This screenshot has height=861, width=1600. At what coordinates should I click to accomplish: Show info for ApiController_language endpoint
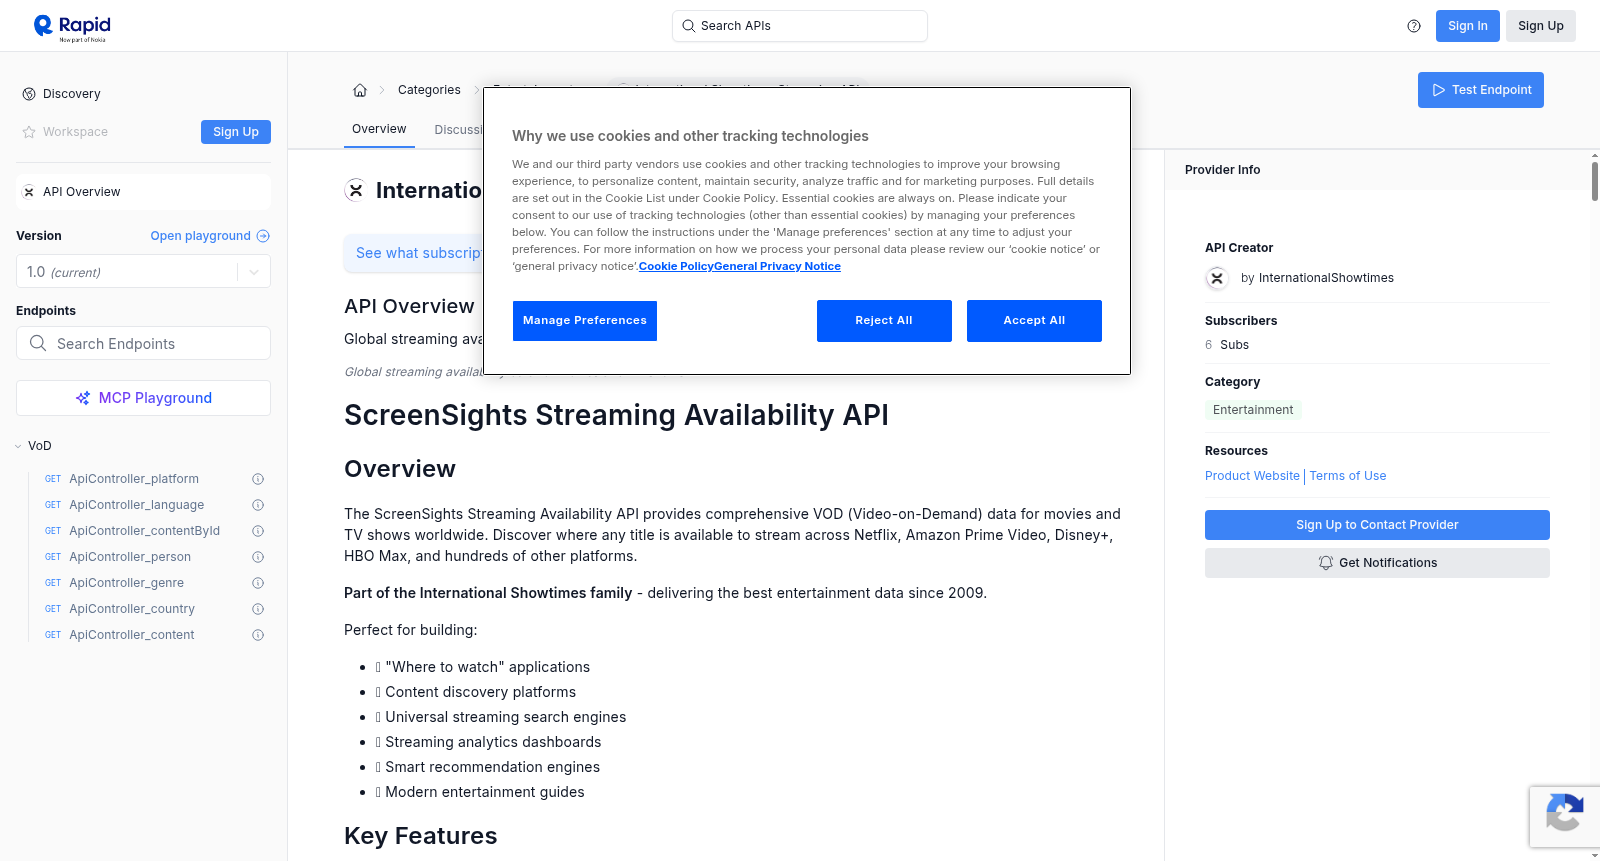[x=258, y=505]
